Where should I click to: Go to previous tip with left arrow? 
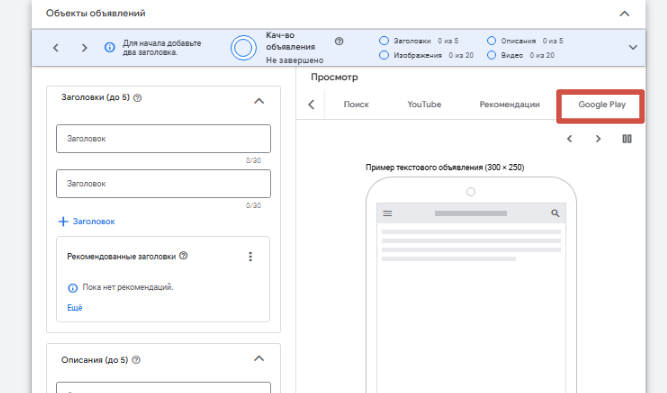click(56, 48)
